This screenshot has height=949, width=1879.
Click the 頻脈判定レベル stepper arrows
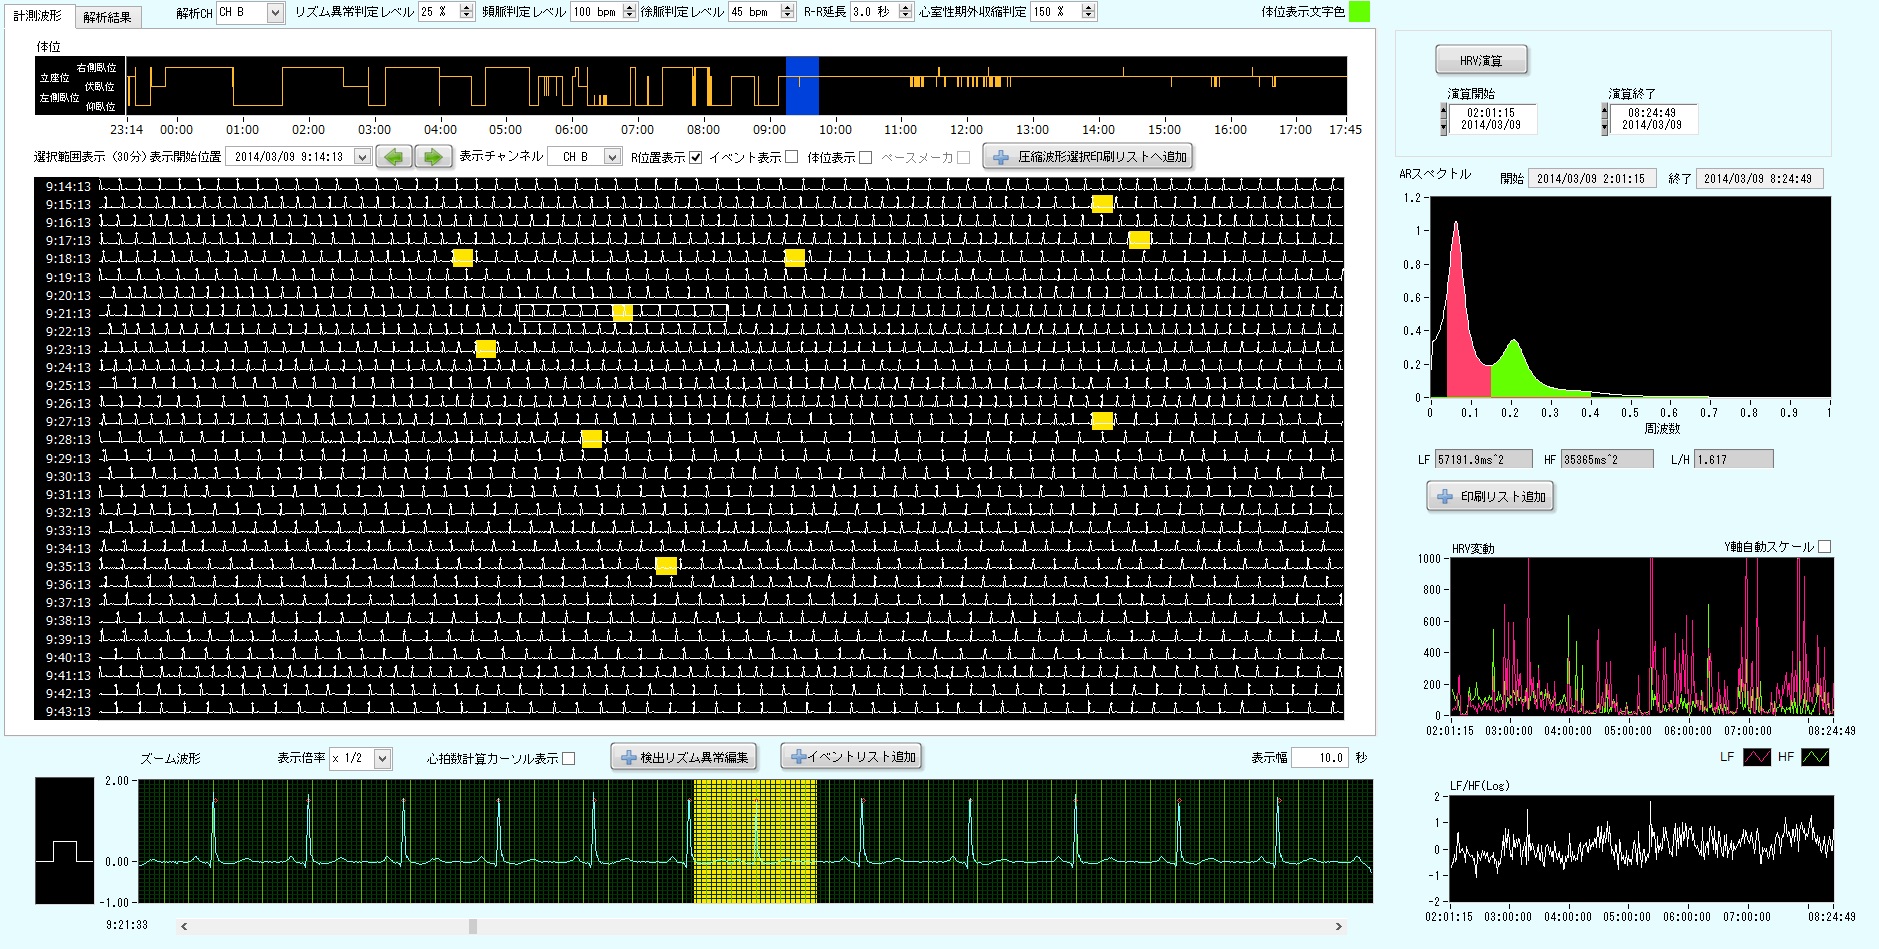pos(629,12)
